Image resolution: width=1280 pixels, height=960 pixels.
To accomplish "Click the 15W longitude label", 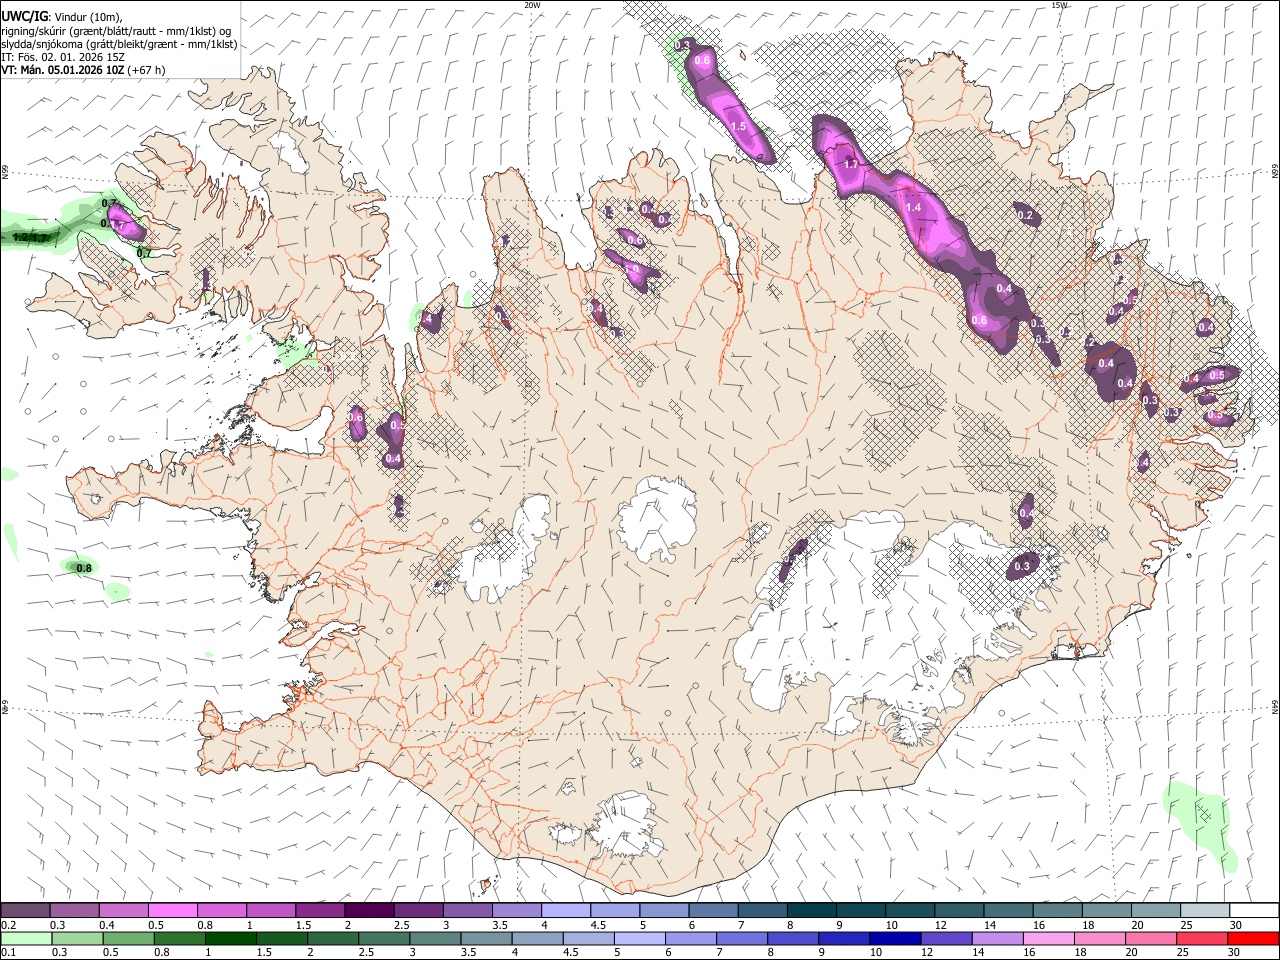I will point(1059,5).
